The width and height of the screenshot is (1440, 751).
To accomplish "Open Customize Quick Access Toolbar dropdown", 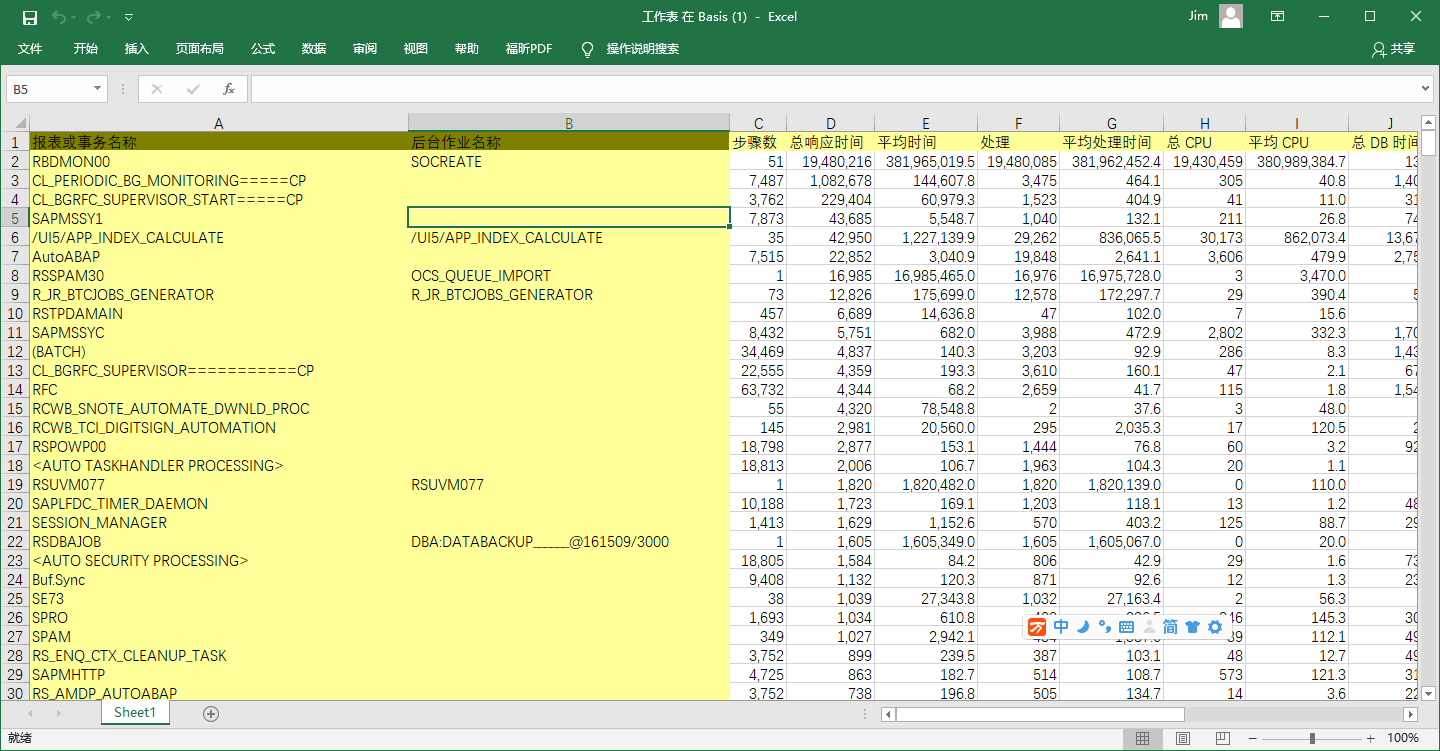I will point(129,17).
